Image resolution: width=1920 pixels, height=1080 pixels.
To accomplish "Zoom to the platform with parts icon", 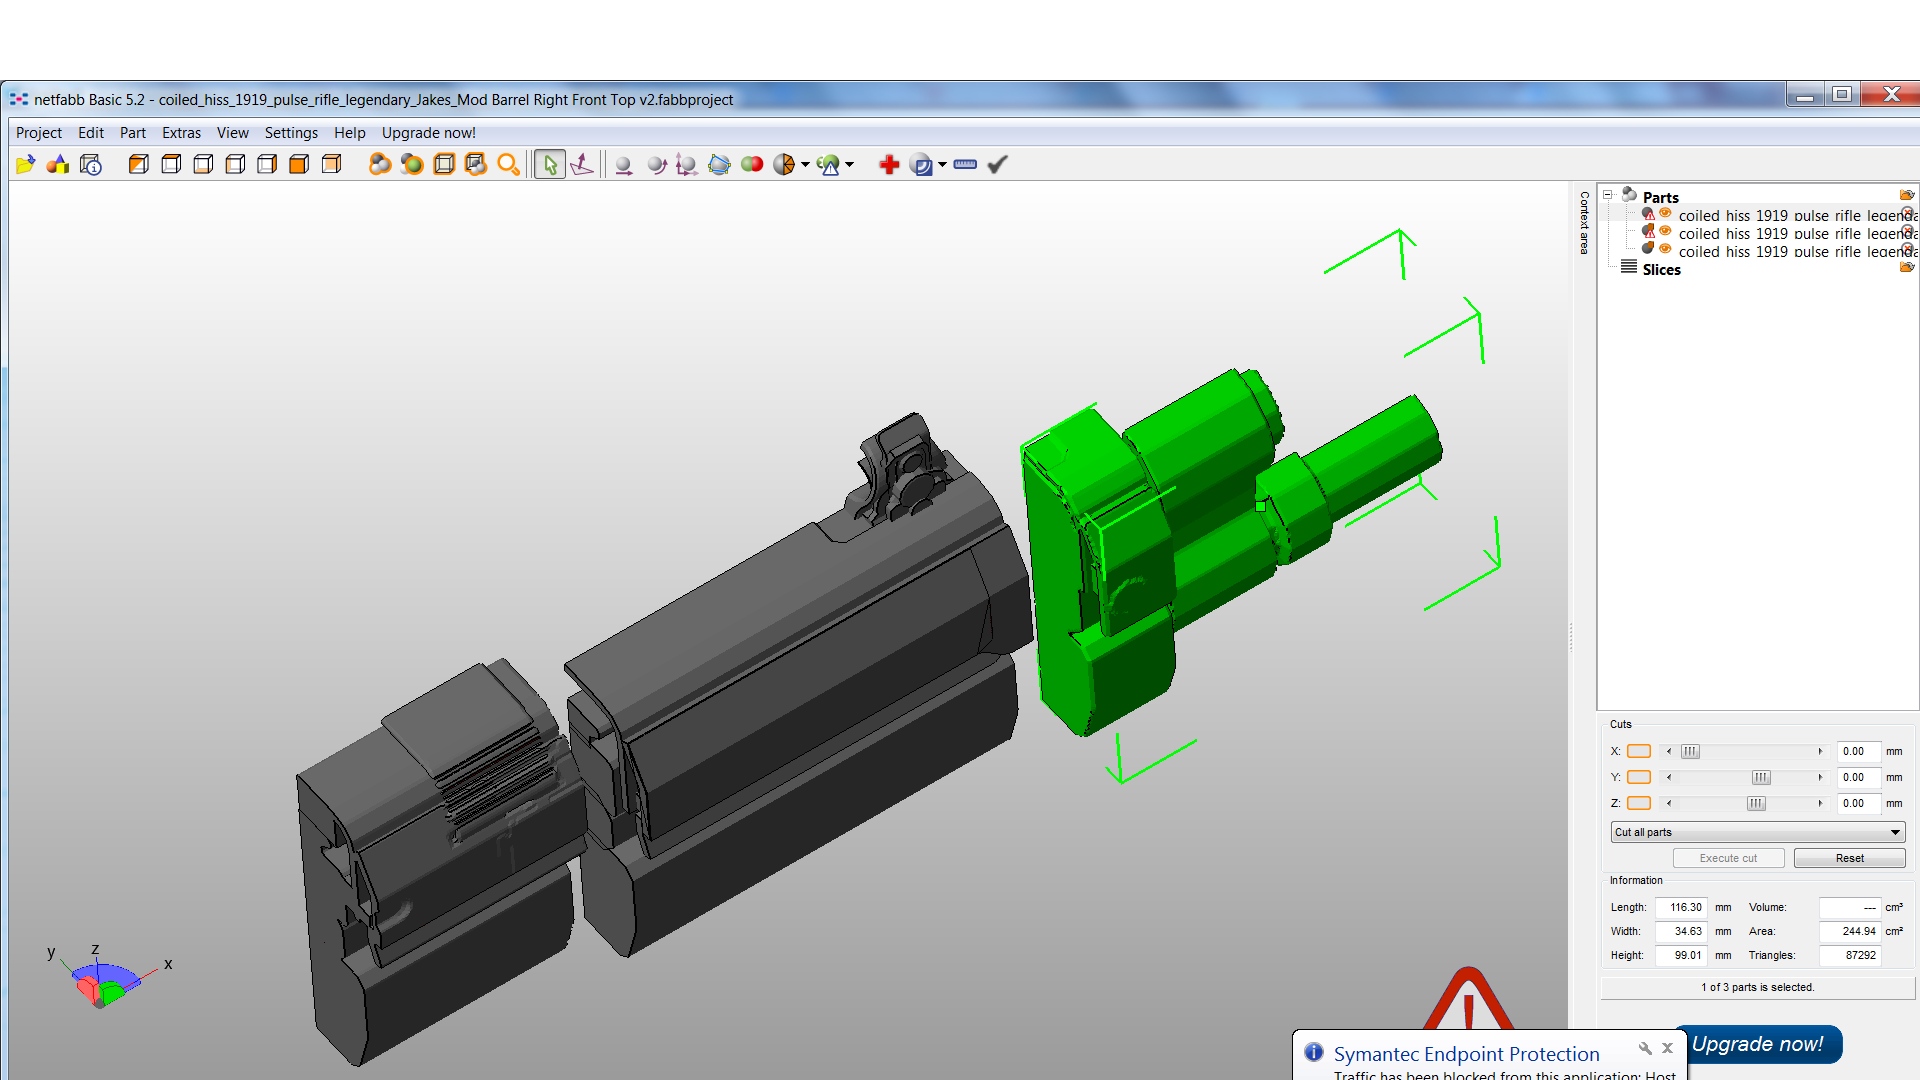I will point(476,165).
